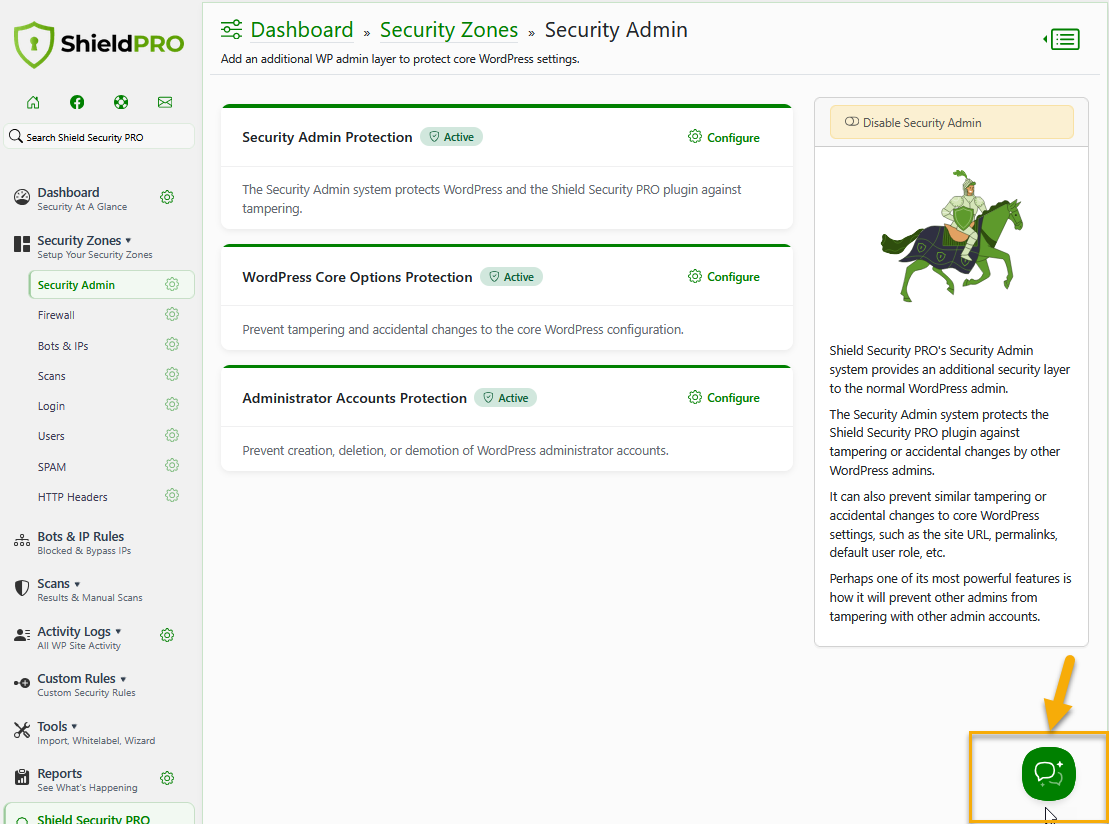This screenshot has height=824, width=1109.
Task: Click the ShieldPRO logo
Action: pyautogui.click(x=99, y=44)
